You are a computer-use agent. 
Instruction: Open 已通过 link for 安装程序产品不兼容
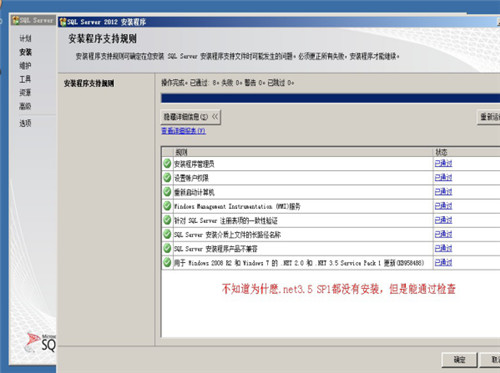pos(443,248)
